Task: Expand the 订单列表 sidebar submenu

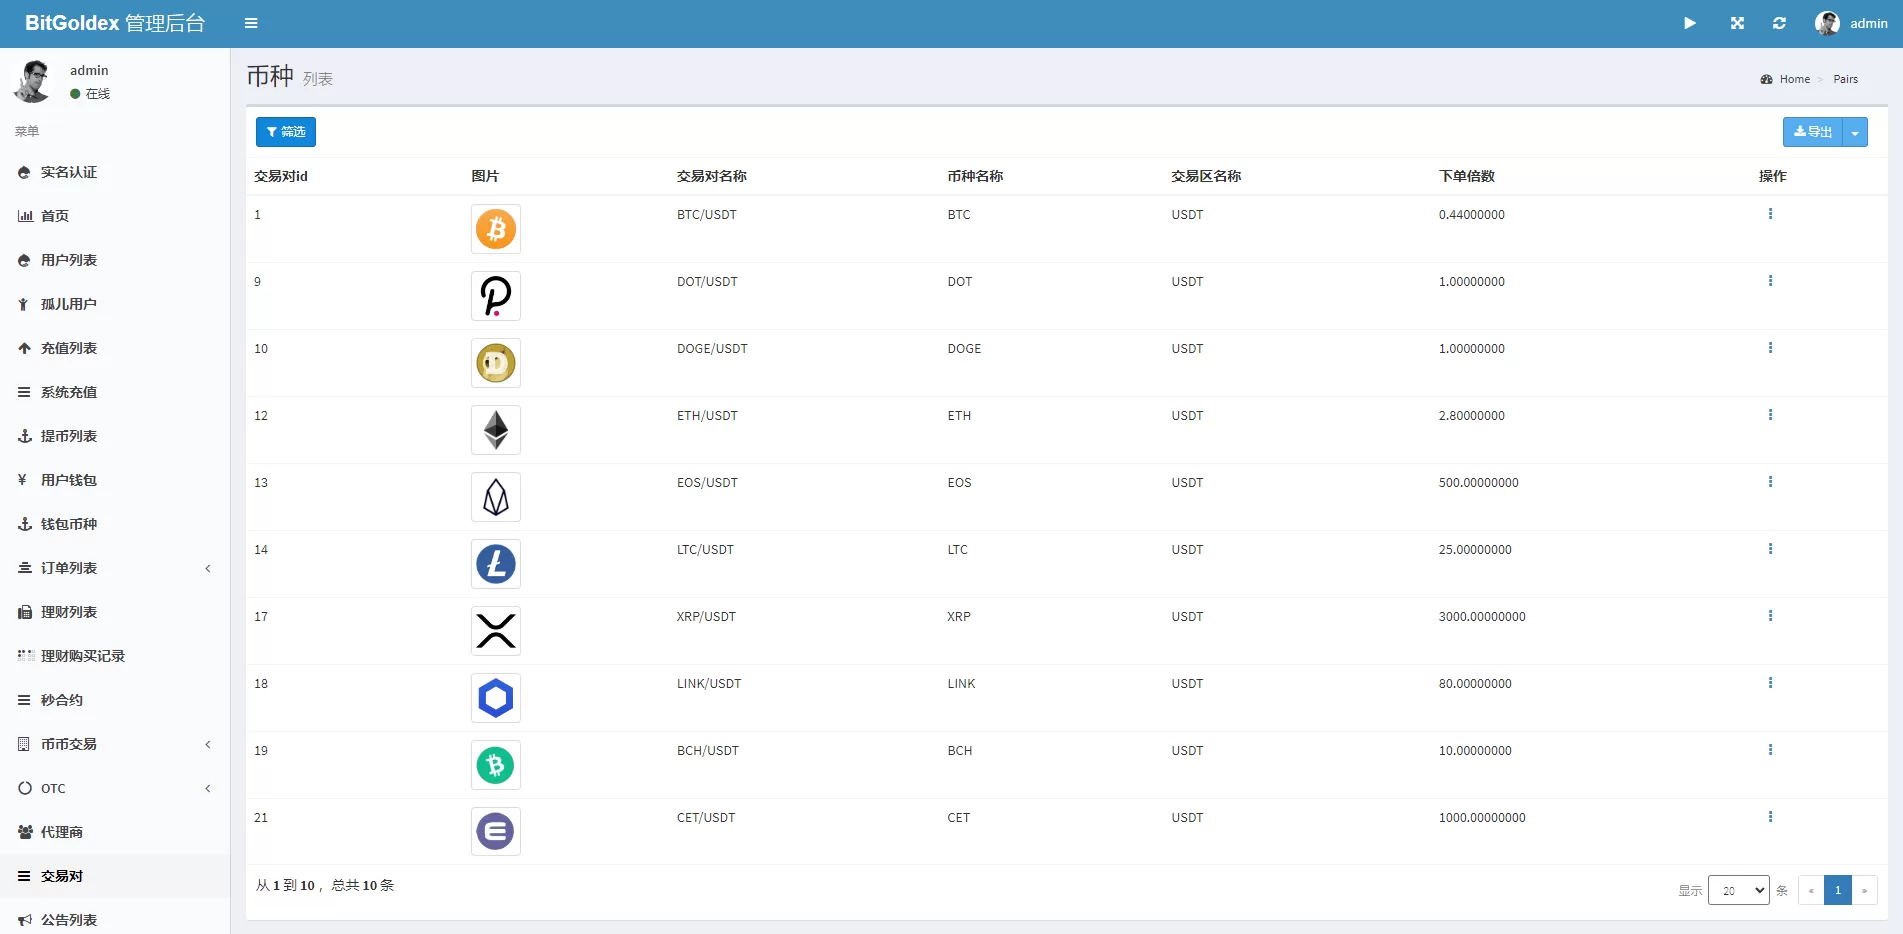Action: point(115,568)
